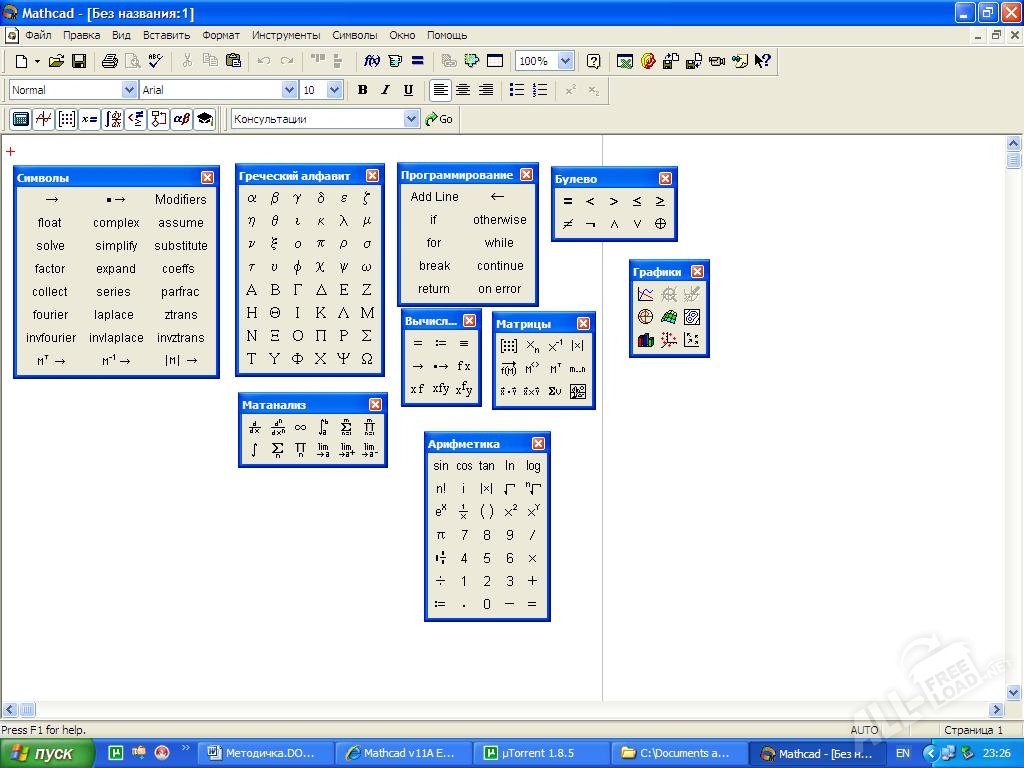Click the Greek symbol palette toolbar icon
The width and height of the screenshot is (1024, 768).
click(x=181, y=119)
